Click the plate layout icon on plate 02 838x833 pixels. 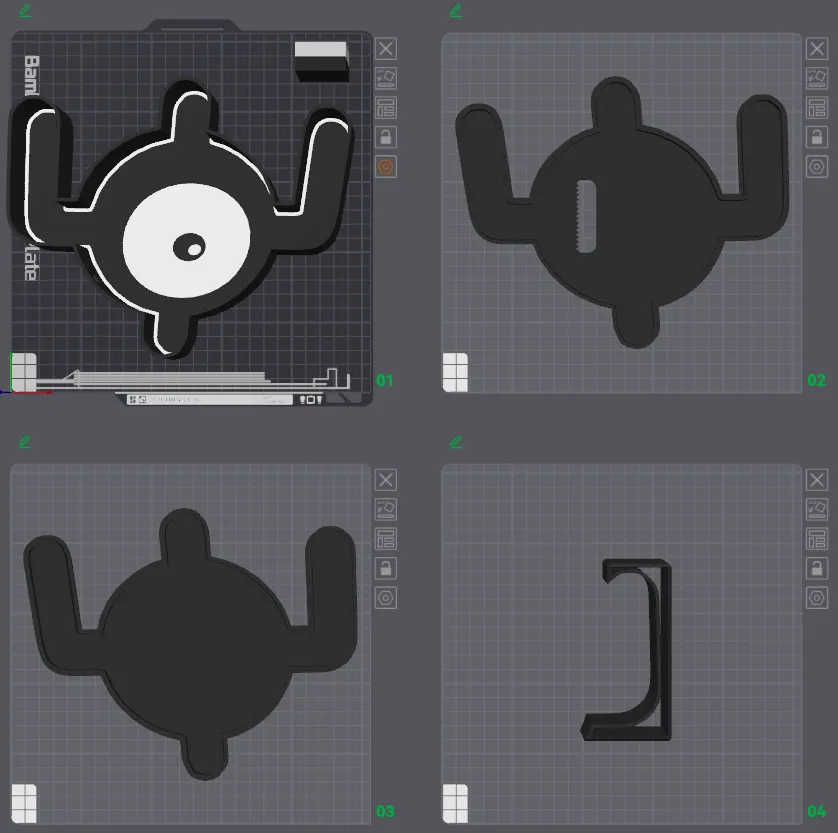pos(817,107)
